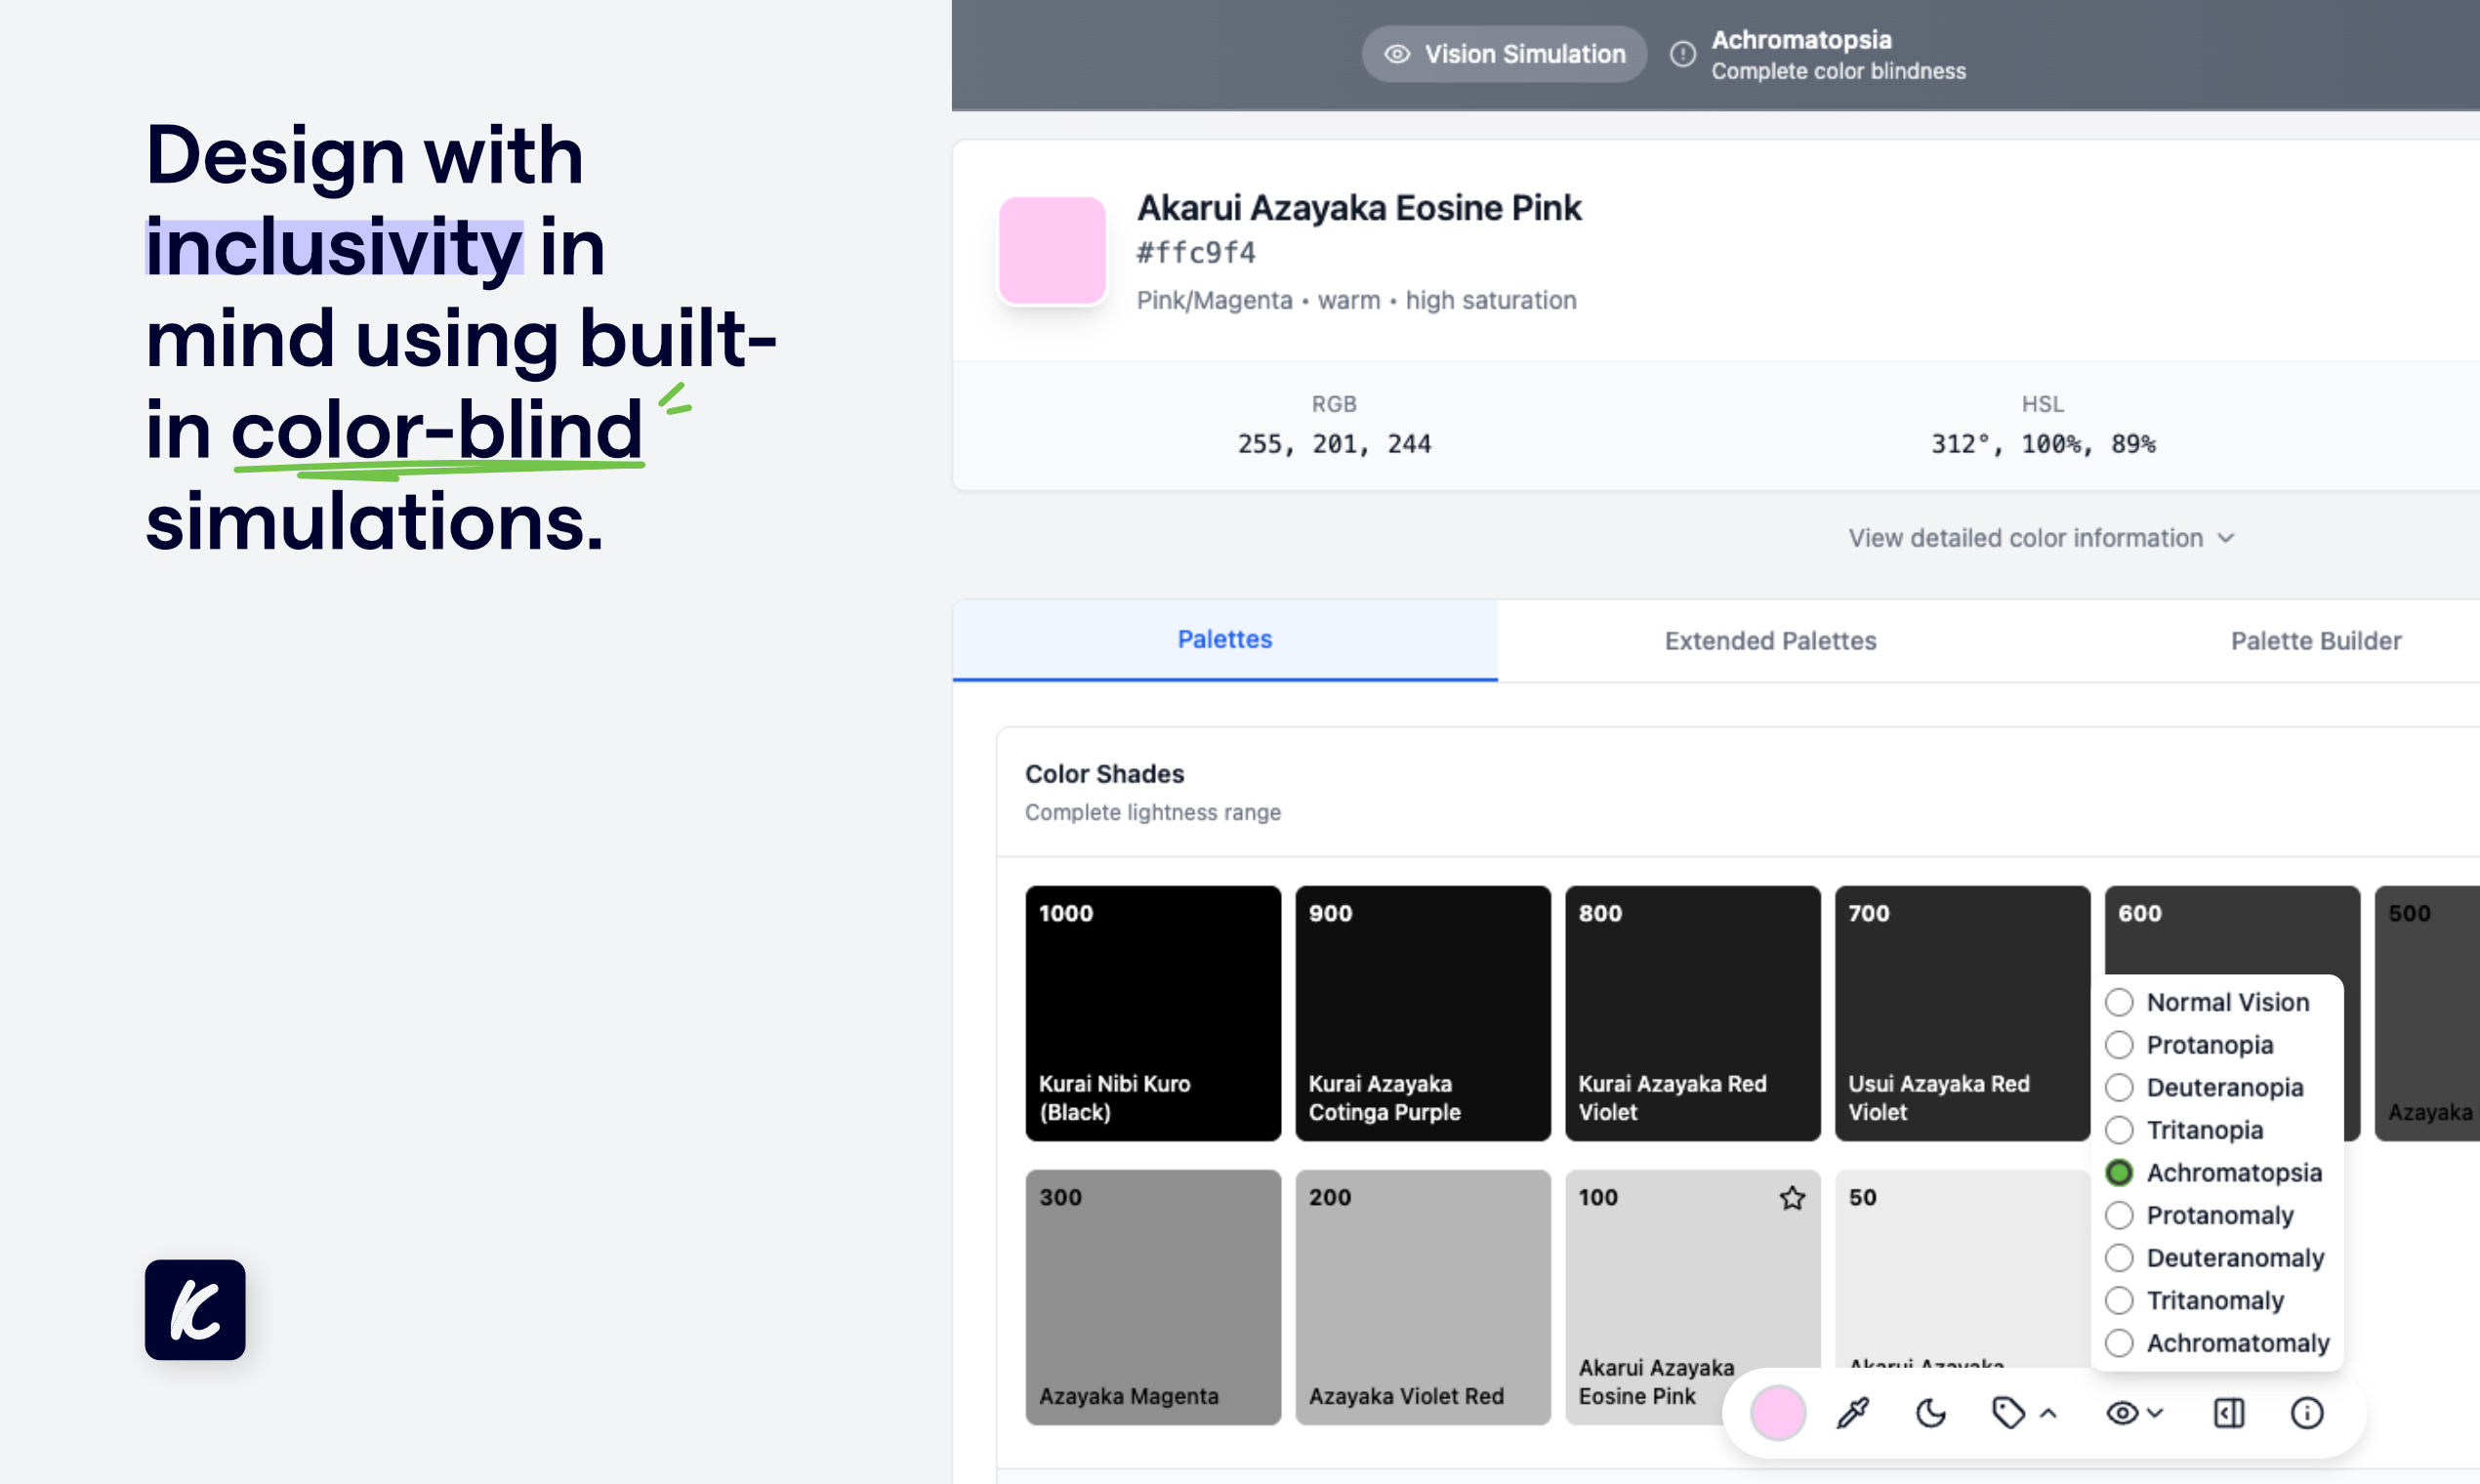Select Deuteranopia radio option
Viewport: 2480px width, 1484px height.
pos(2119,1087)
